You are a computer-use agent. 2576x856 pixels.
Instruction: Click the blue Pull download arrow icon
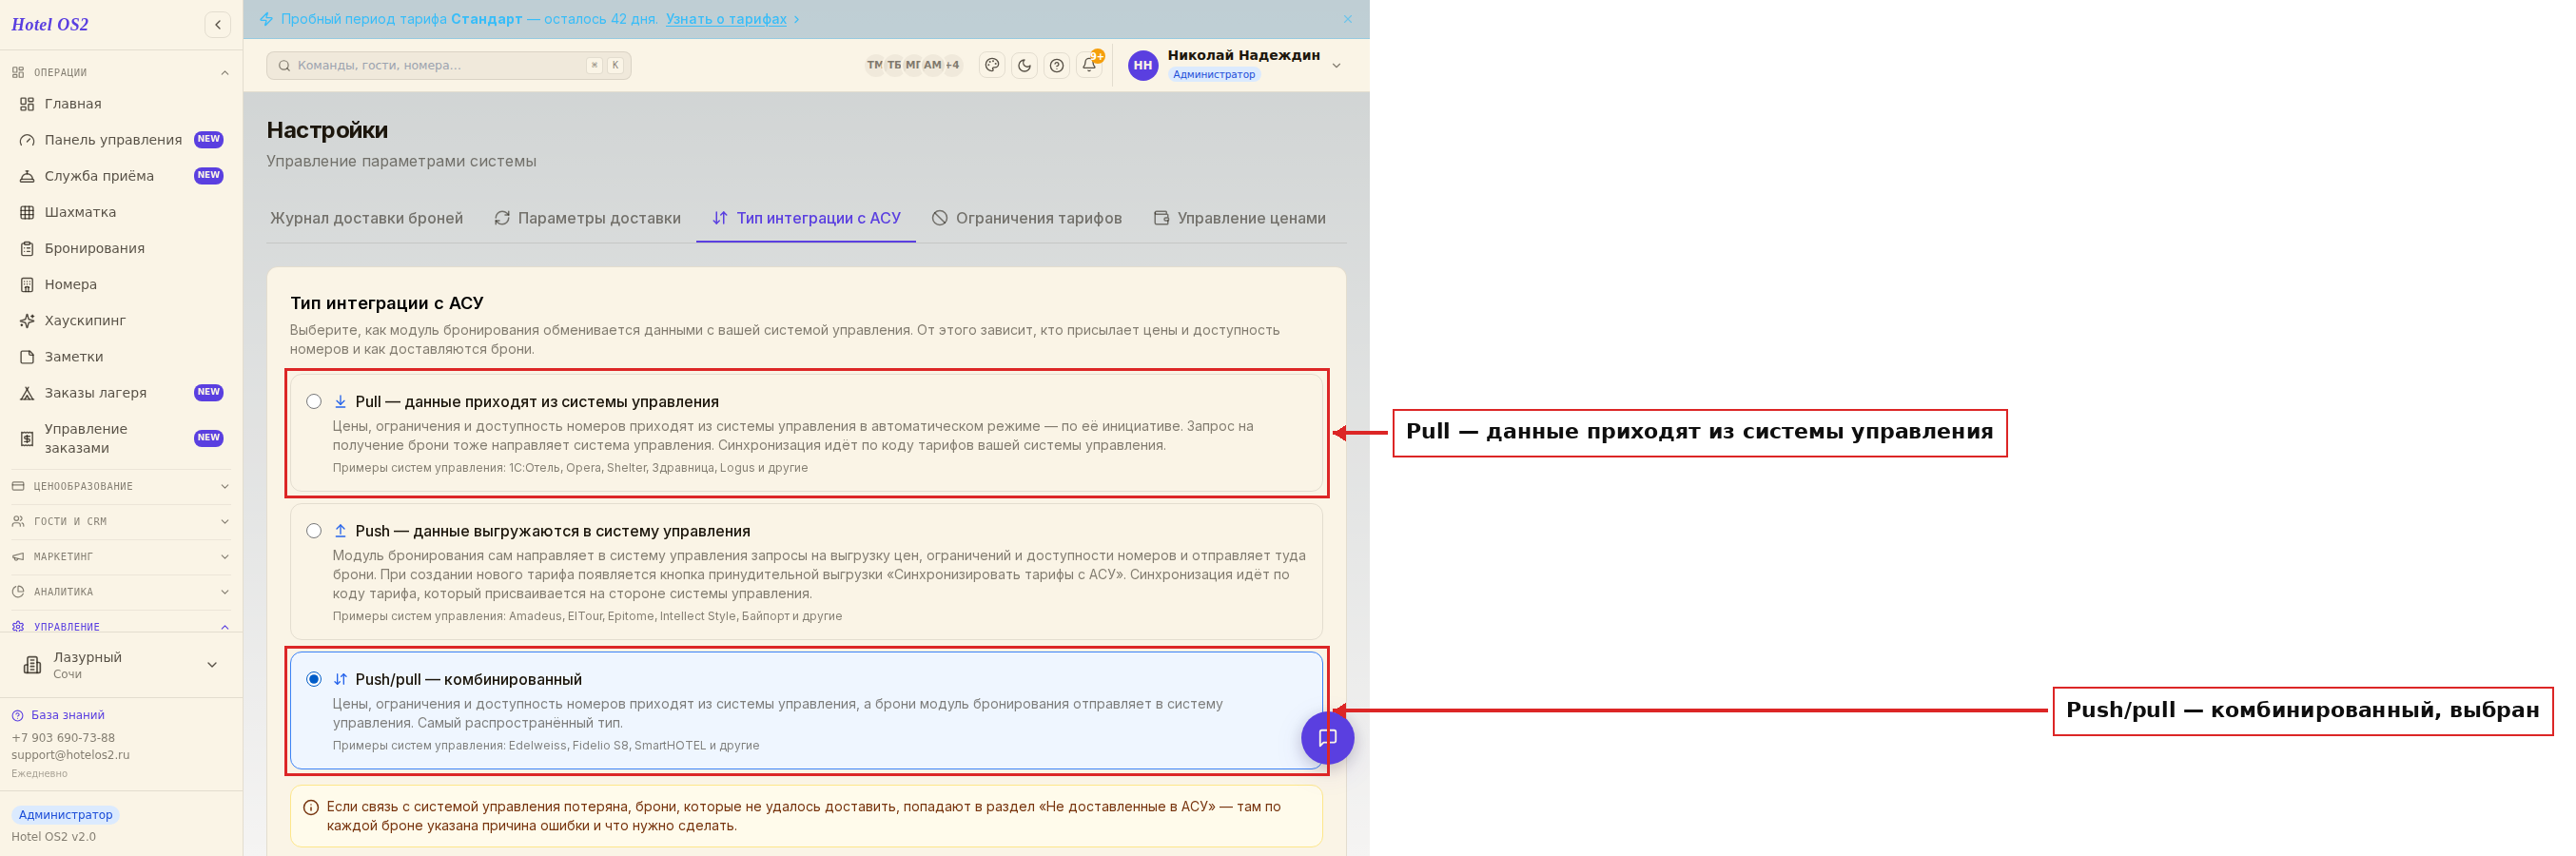[340, 402]
